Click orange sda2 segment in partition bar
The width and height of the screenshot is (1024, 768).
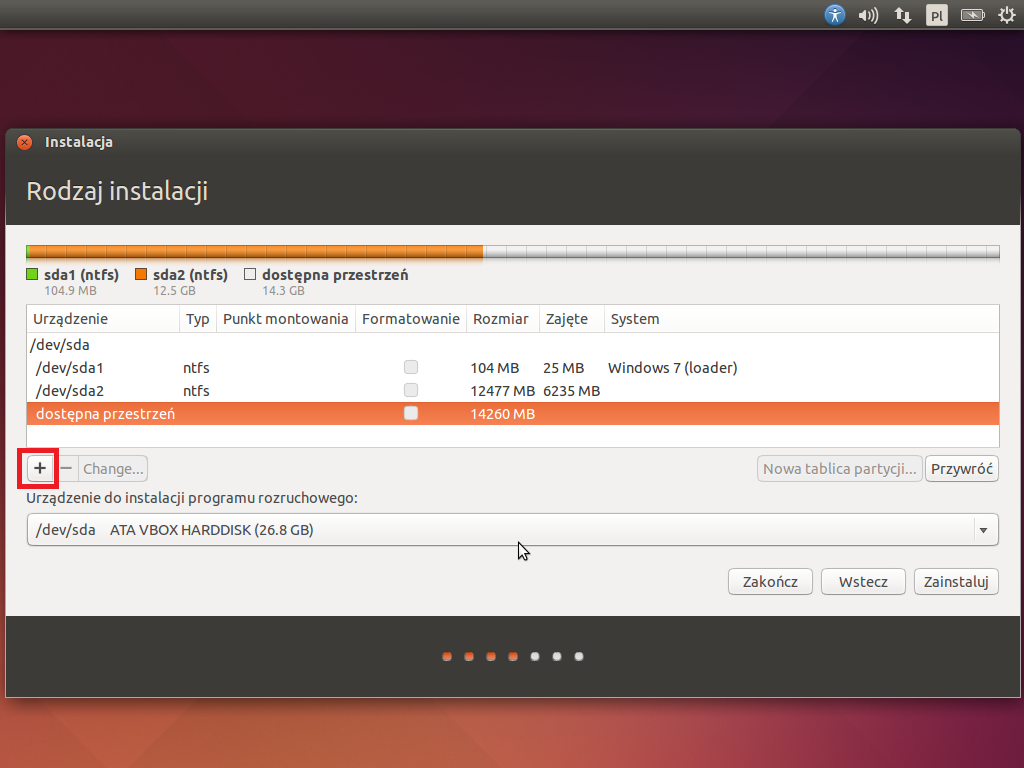(257, 253)
